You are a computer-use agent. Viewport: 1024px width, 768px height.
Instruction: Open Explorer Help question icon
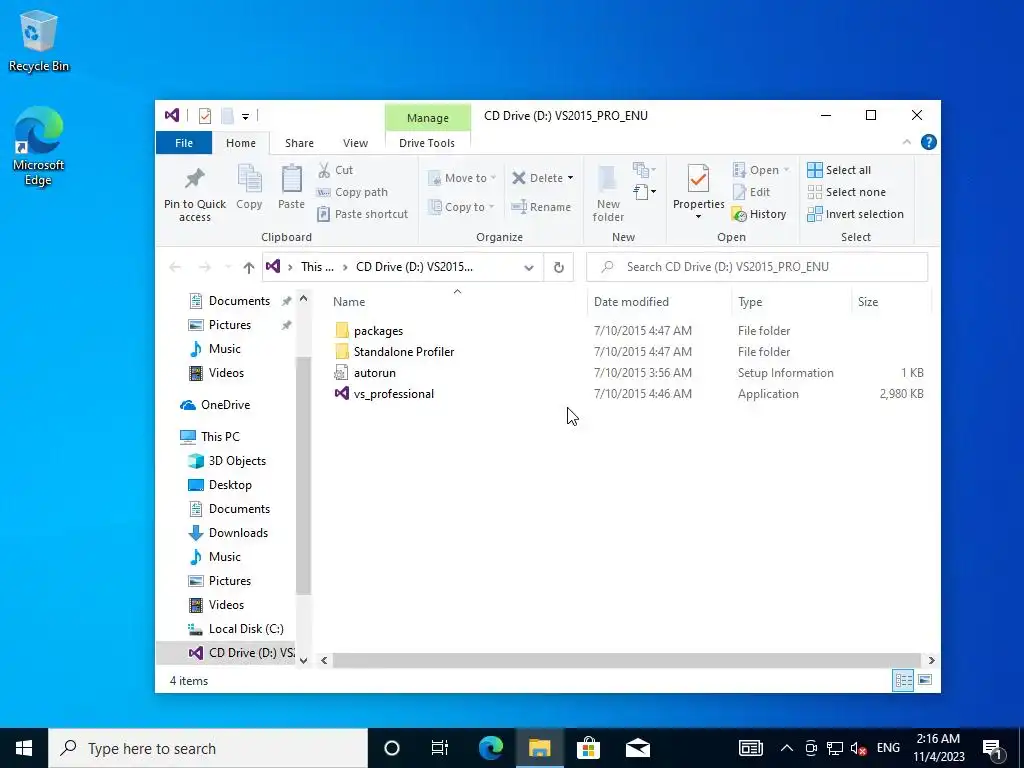(x=928, y=142)
